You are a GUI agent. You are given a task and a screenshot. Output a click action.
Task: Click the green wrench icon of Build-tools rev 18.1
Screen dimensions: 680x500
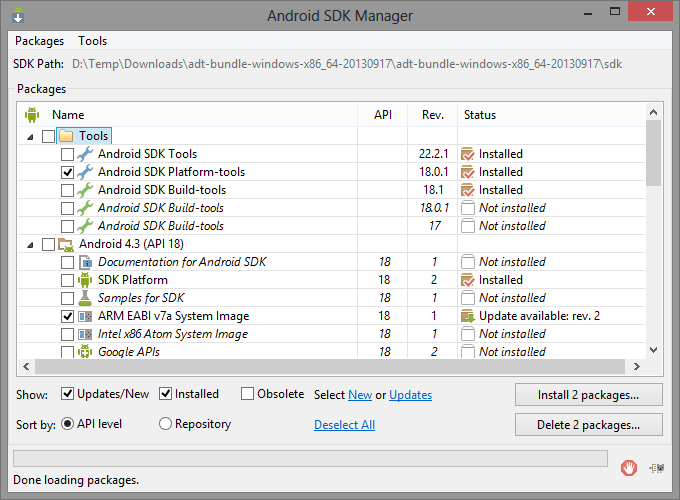click(85, 190)
